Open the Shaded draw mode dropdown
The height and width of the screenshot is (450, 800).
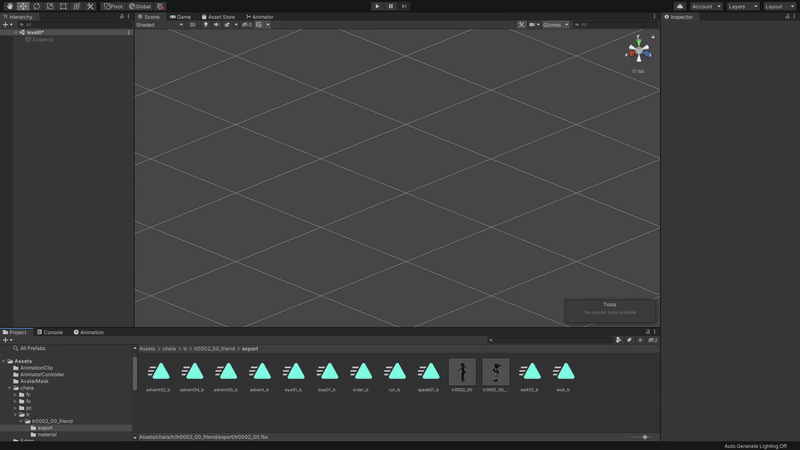click(159, 25)
